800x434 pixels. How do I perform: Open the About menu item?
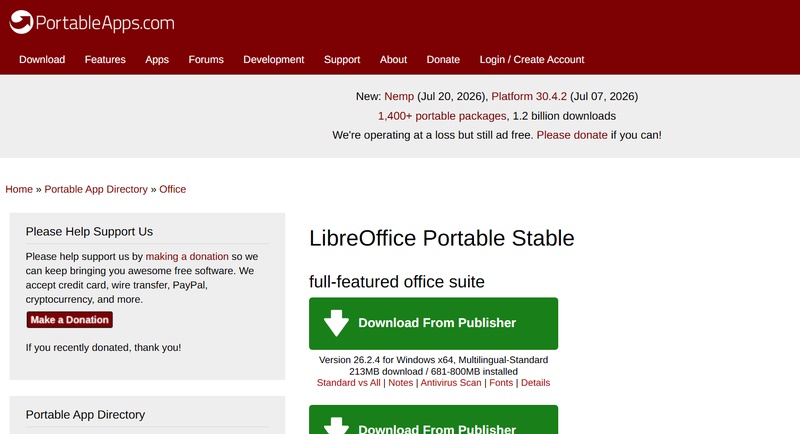point(393,60)
